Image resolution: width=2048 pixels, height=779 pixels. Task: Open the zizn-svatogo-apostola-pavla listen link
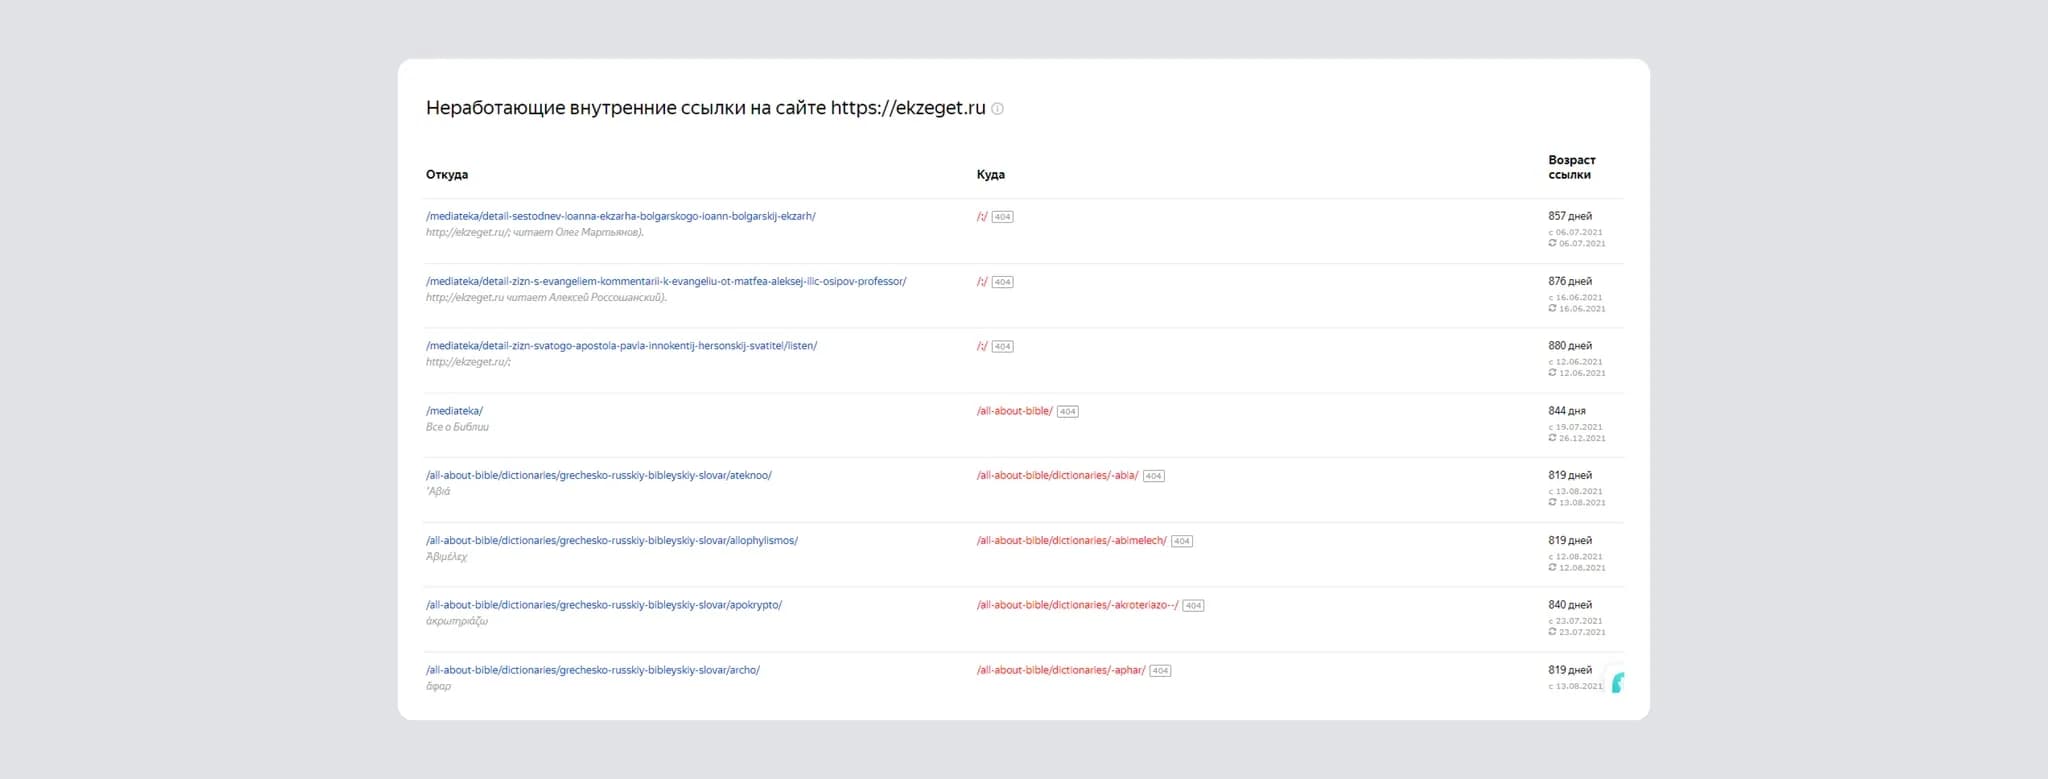pos(621,346)
